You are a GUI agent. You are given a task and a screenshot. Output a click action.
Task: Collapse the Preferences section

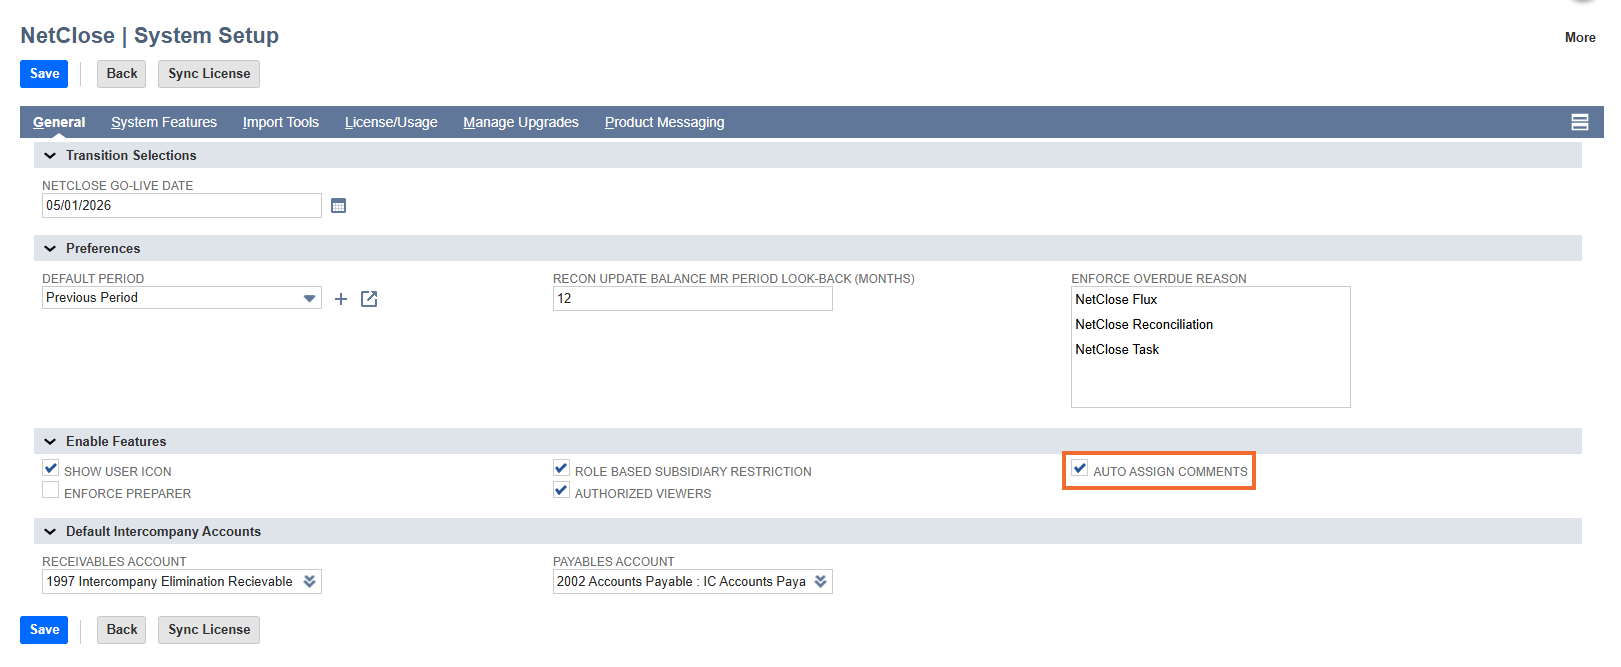[x=50, y=249]
